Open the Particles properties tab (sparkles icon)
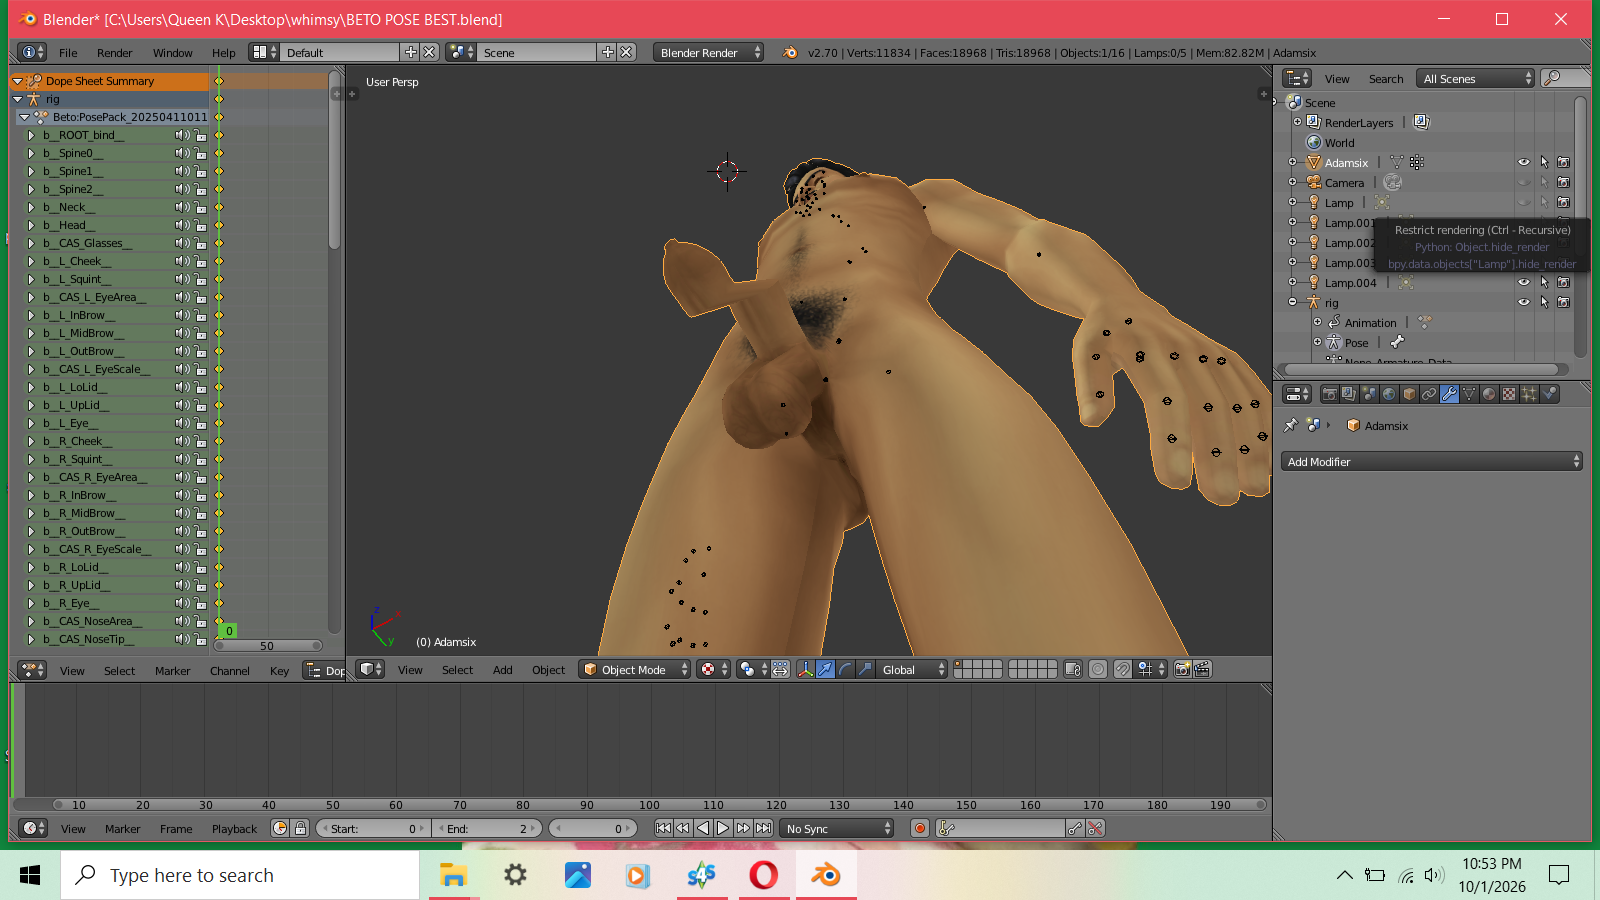 click(1529, 394)
